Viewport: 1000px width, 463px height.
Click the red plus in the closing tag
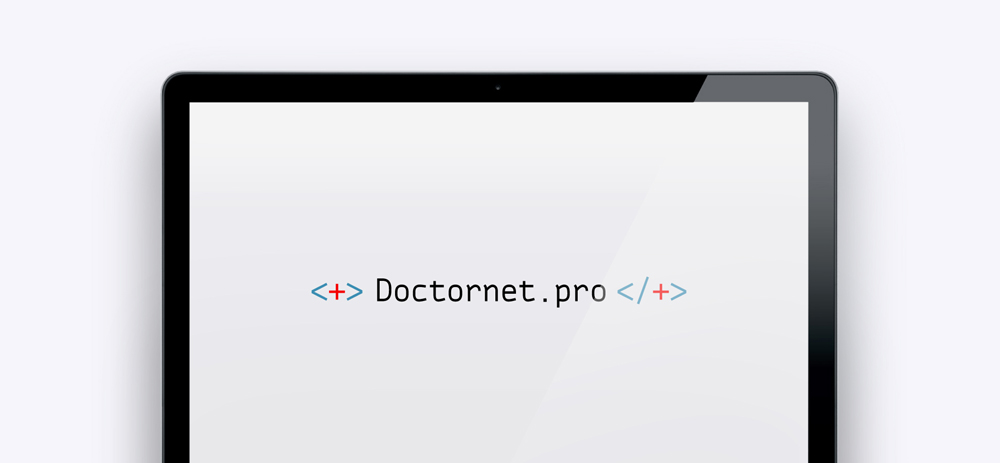tap(661, 292)
